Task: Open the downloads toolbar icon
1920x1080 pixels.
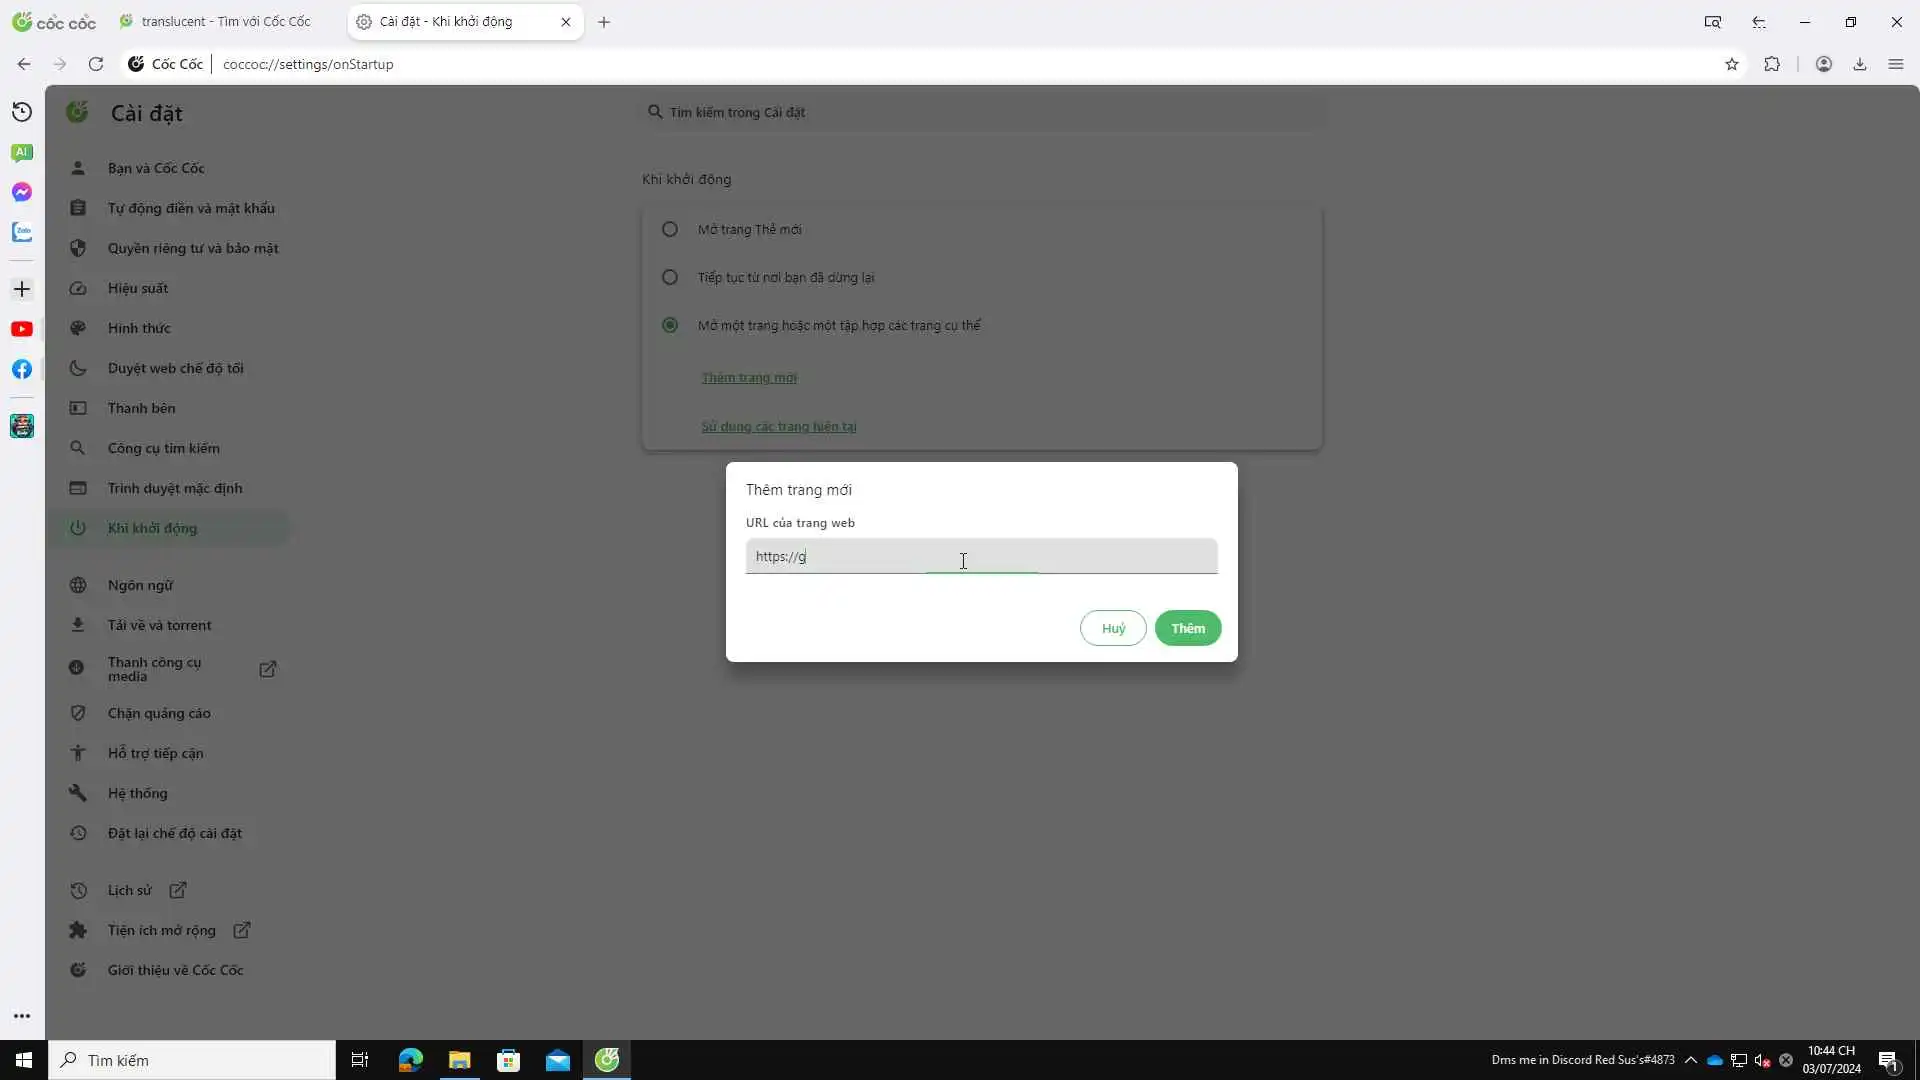Action: [x=1860, y=64]
